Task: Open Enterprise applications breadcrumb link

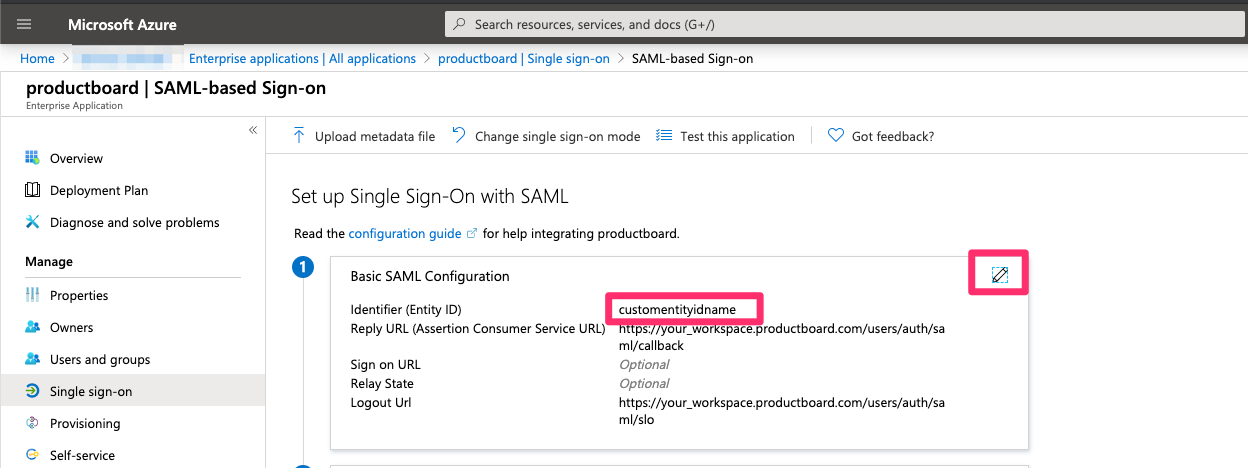Action: [x=302, y=58]
